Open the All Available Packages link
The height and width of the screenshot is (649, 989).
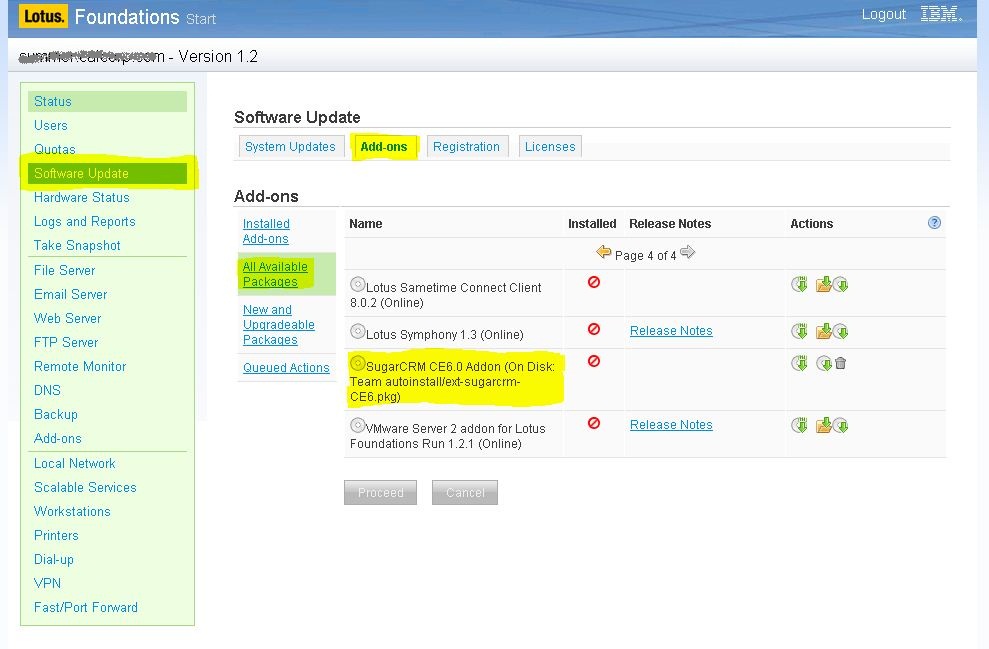tap(275, 274)
